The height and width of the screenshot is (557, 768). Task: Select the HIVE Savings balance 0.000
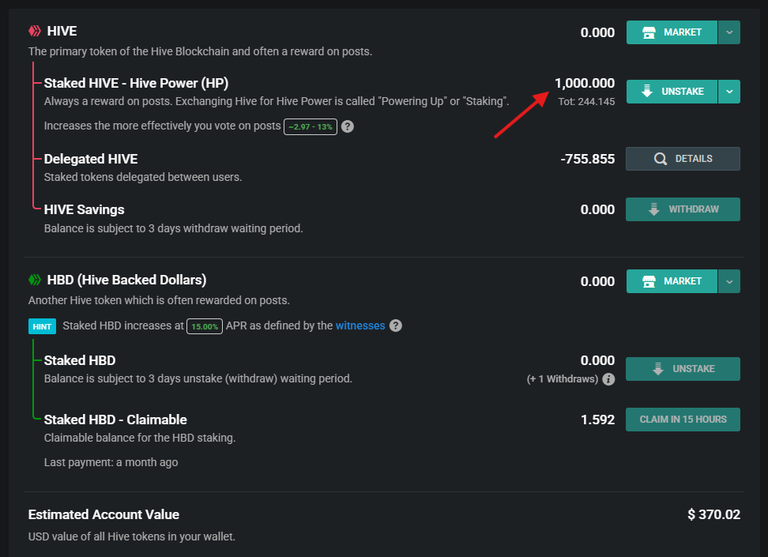click(x=598, y=210)
